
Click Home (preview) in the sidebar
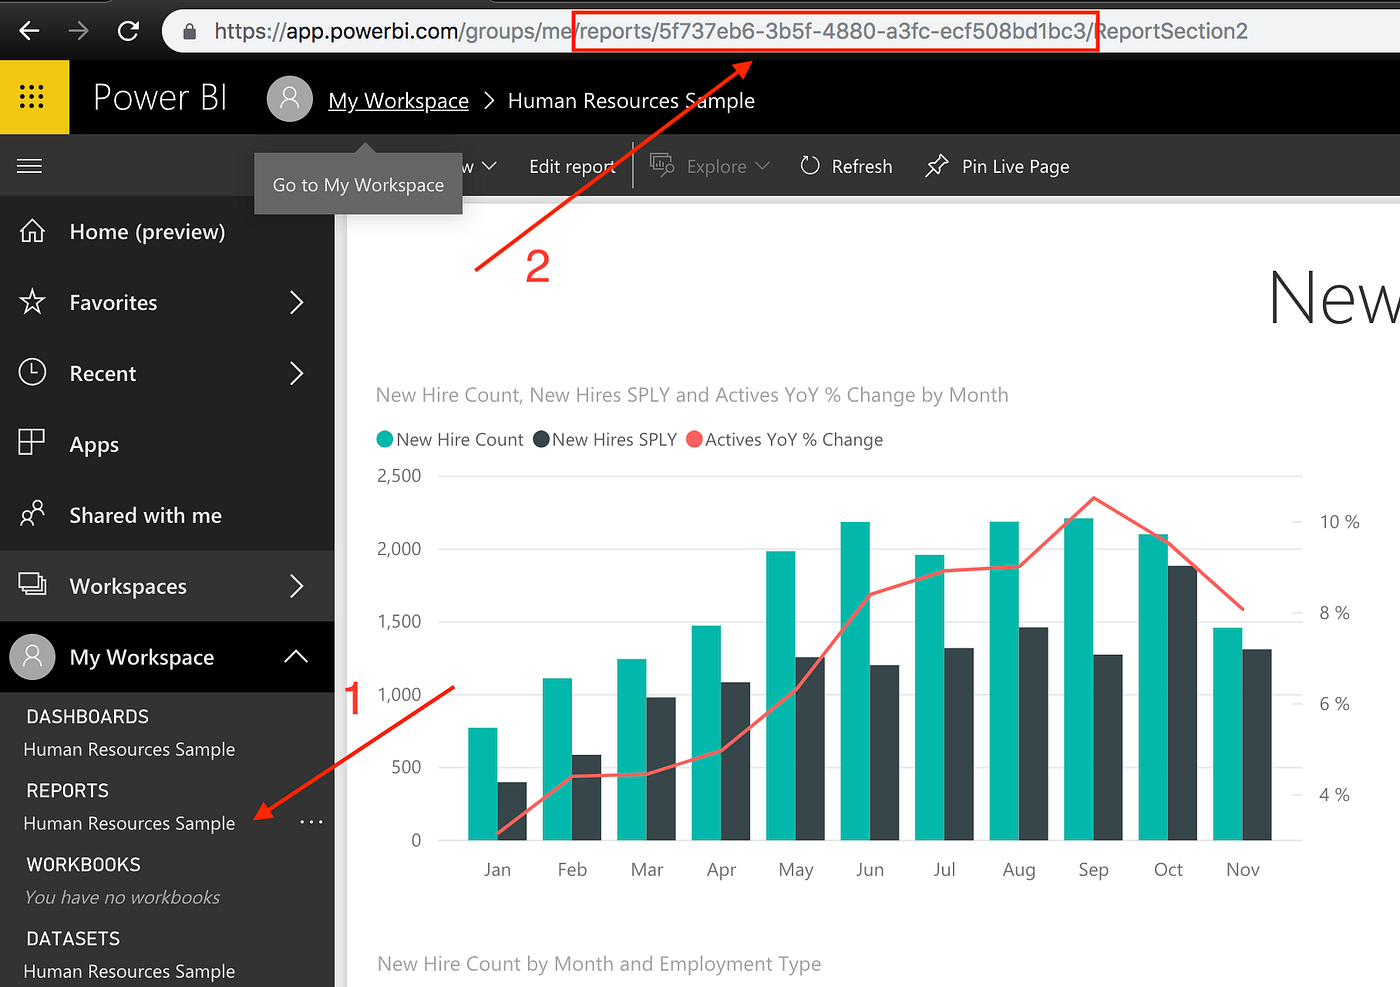147,231
